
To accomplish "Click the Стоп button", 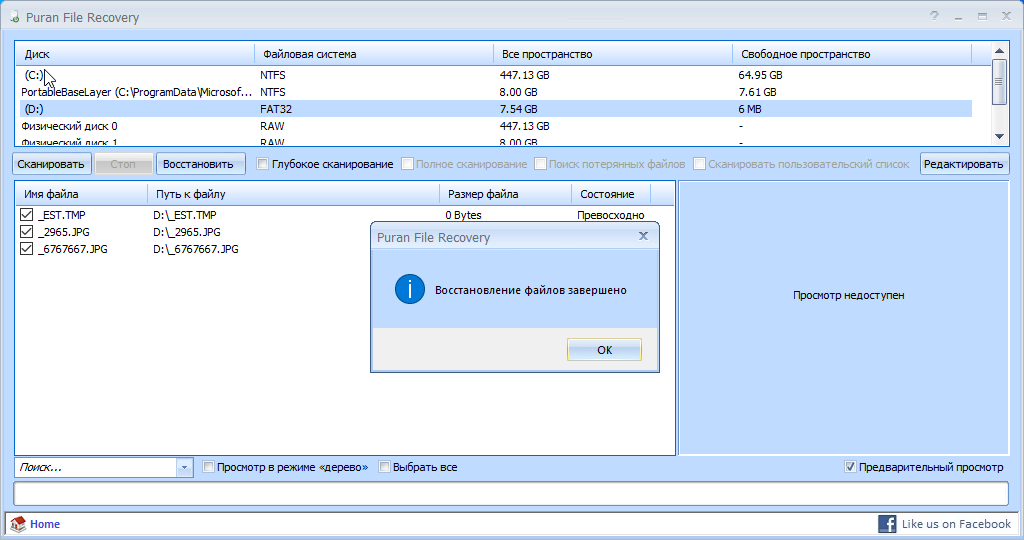I will [x=123, y=164].
